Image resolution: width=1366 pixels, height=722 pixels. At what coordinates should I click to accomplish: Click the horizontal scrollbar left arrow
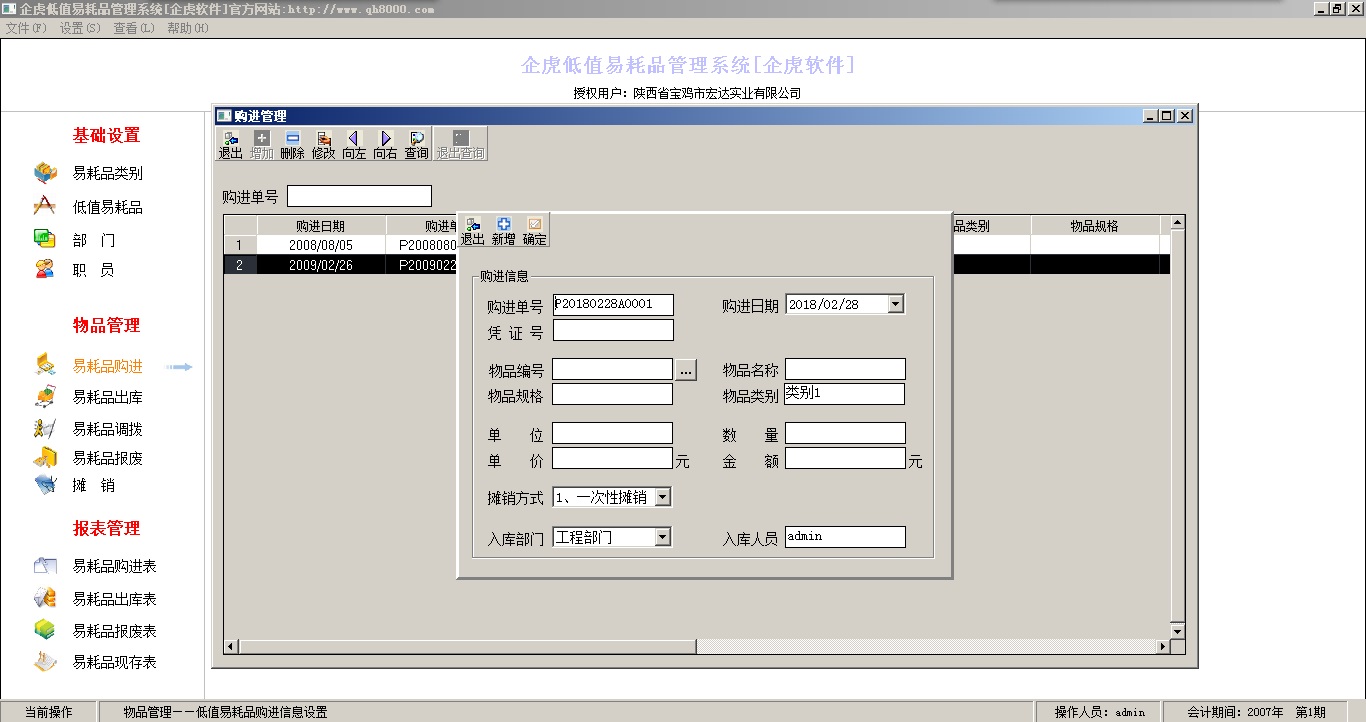pos(231,647)
